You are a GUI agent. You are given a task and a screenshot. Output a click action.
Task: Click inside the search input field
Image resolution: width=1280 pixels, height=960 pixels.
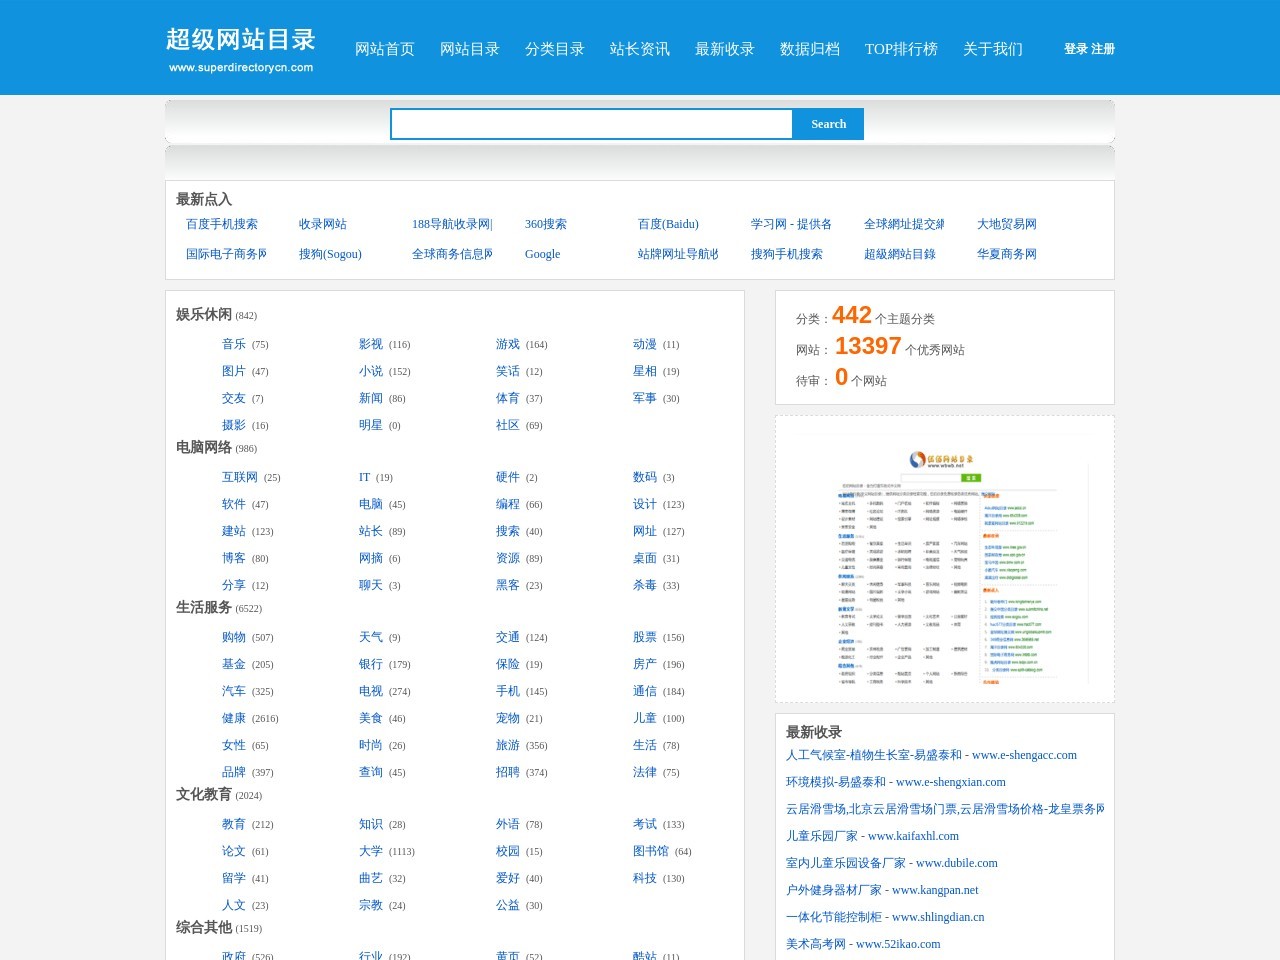pyautogui.click(x=590, y=124)
